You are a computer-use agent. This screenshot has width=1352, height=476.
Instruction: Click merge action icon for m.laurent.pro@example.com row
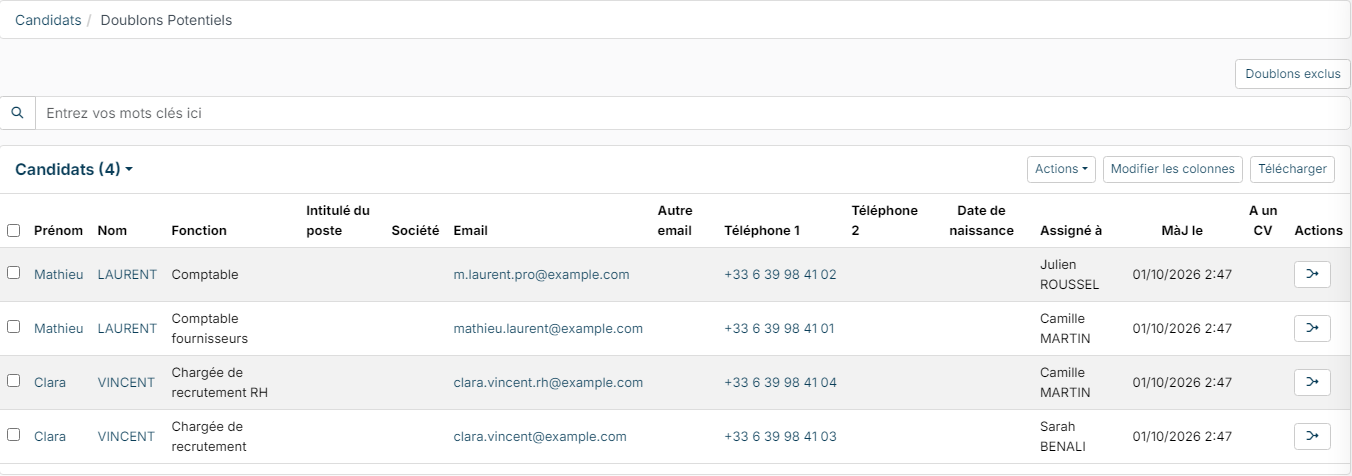coord(1312,274)
